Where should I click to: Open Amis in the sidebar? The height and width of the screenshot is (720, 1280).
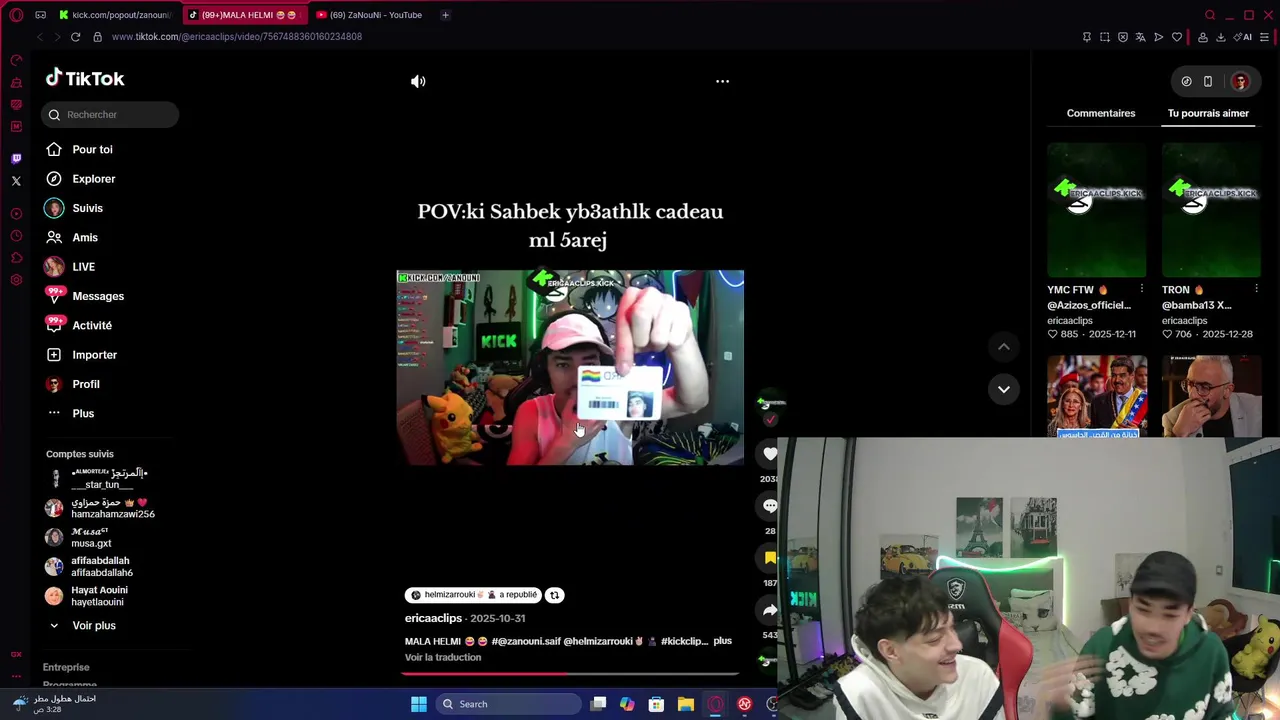[x=85, y=237]
